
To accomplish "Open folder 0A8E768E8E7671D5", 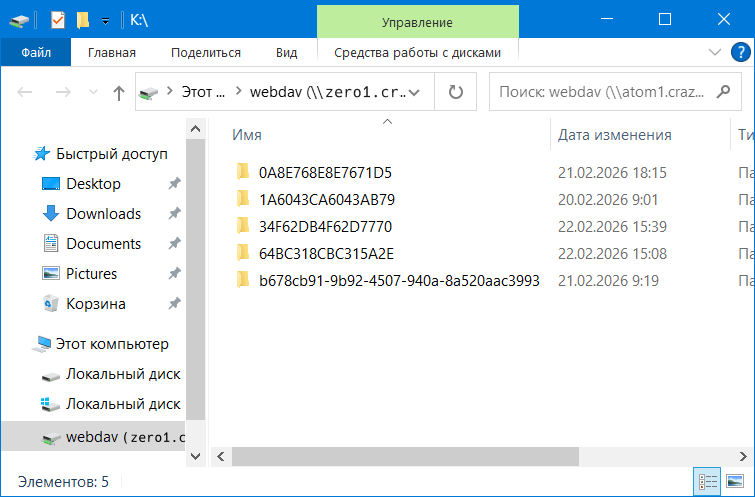I will coord(325,172).
